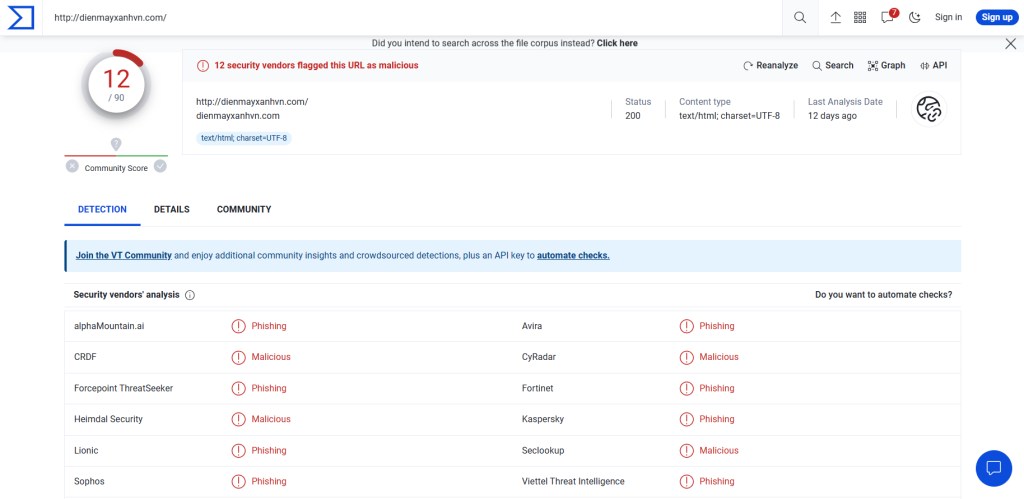Screen dimensions: 1024x499
Task: Click the alert icon in the Forcepoint ThreatSeeker row
Action: tap(239, 389)
